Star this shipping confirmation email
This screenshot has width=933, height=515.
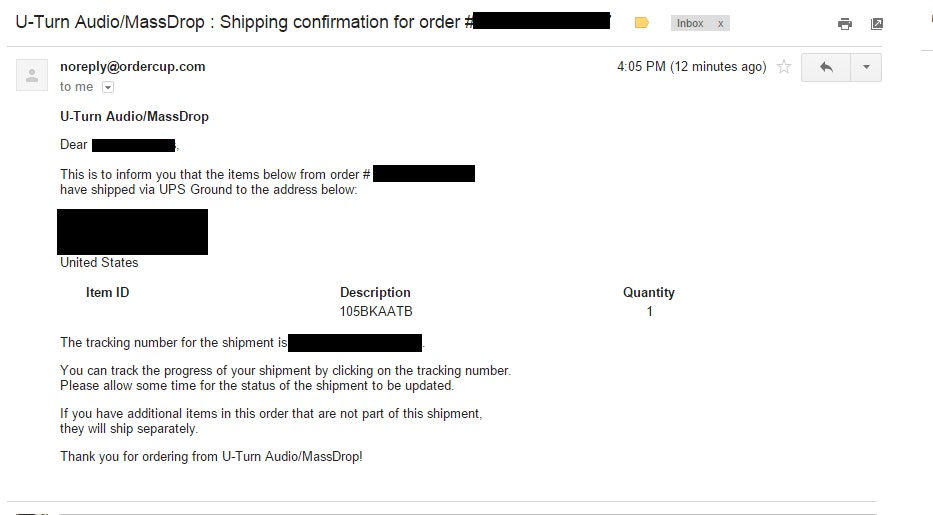[x=784, y=67]
